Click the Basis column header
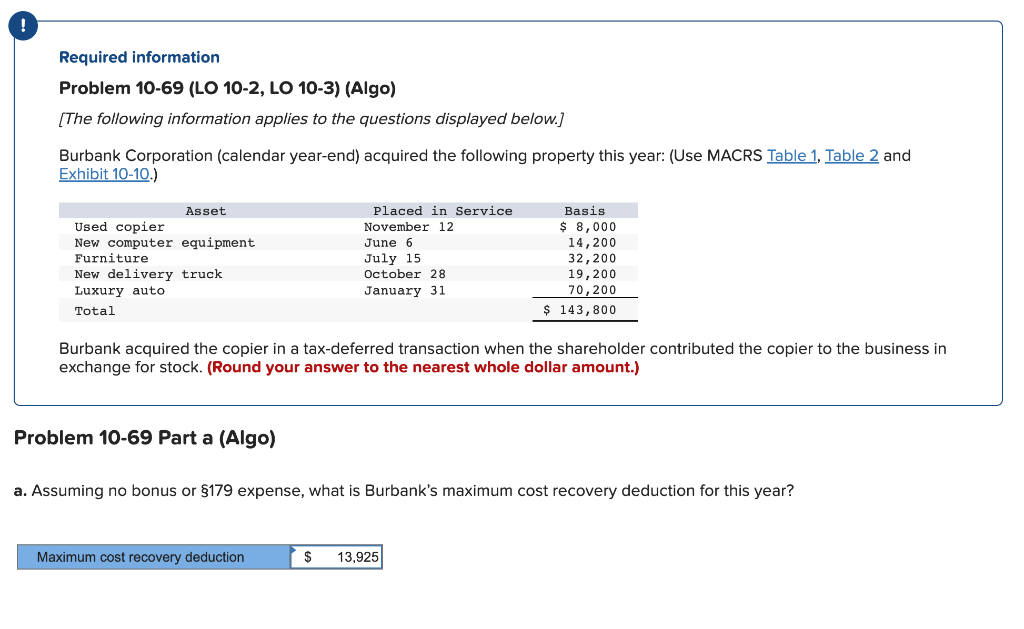The width and height of the screenshot is (1024, 629). [585, 210]
